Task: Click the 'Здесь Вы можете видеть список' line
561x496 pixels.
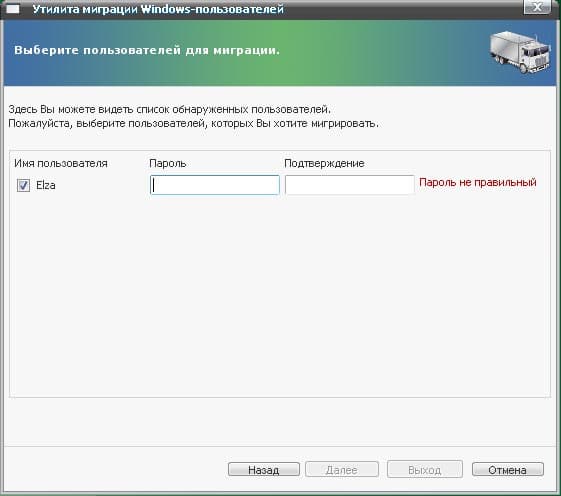Action: point(170,109)
